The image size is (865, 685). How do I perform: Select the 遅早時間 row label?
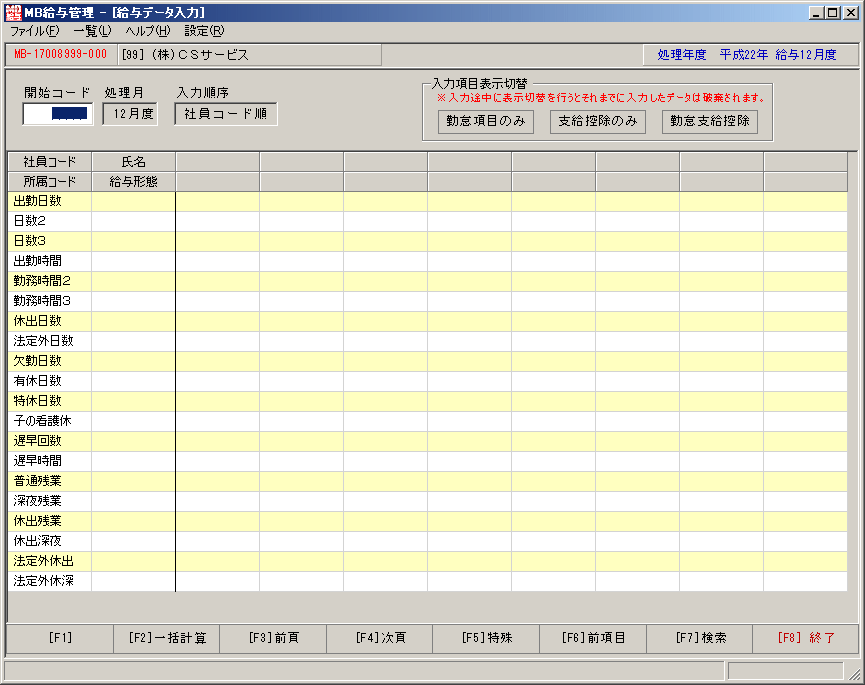pos(50,461)
